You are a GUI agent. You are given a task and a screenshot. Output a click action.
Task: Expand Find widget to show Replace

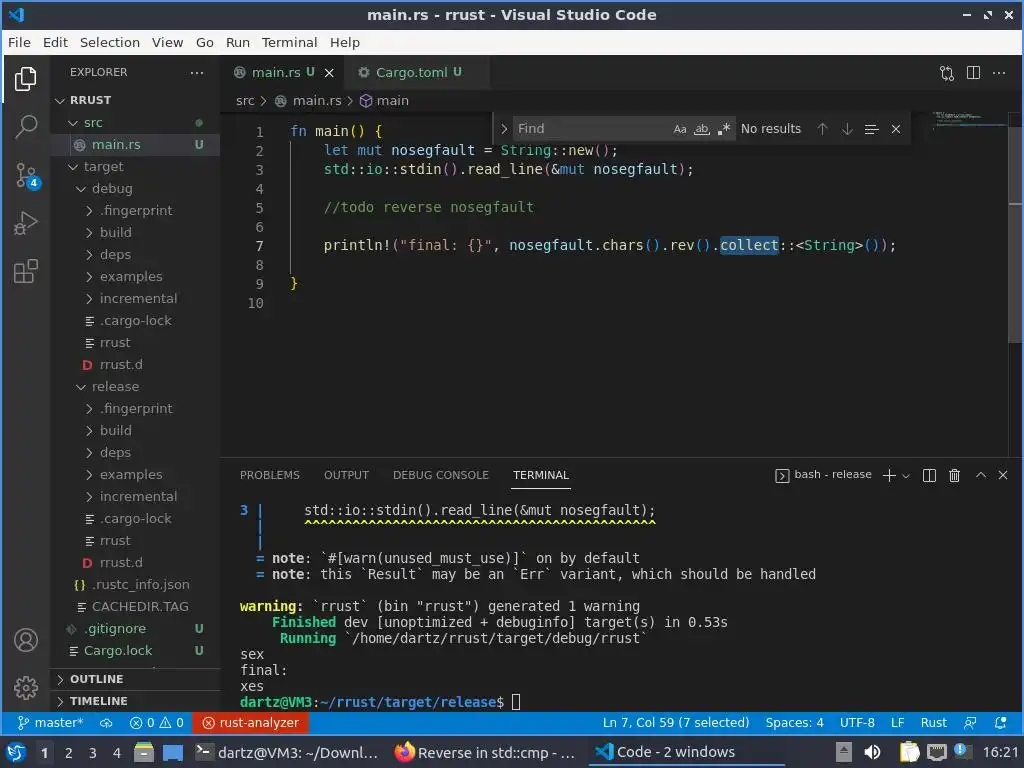point(504,129)
